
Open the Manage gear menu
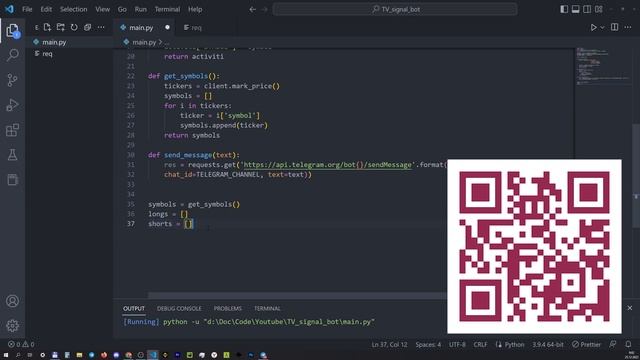(13, 326)
